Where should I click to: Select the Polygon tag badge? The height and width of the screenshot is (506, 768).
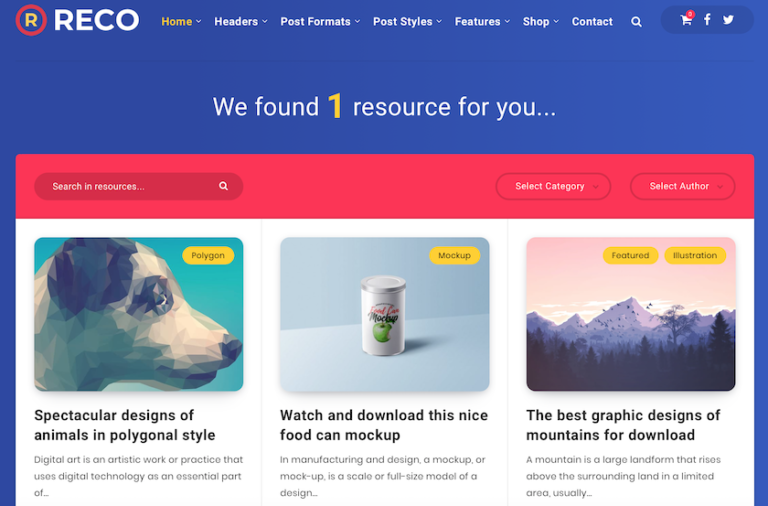(x=208, y=255)
